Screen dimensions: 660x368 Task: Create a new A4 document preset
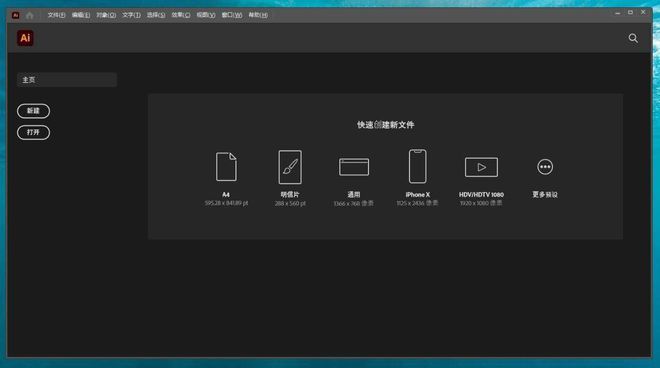(x=226, y=167)
